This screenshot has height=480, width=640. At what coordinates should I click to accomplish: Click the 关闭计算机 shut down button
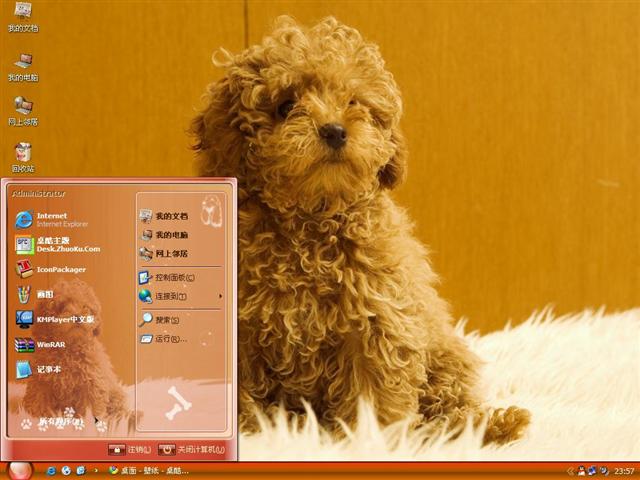click(x=191, y=450)
